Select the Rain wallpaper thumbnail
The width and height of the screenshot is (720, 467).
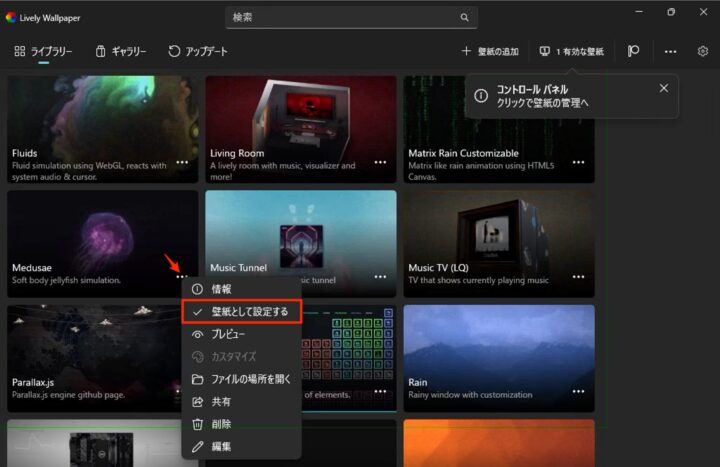pyautogui.click(x=499, y=358)
